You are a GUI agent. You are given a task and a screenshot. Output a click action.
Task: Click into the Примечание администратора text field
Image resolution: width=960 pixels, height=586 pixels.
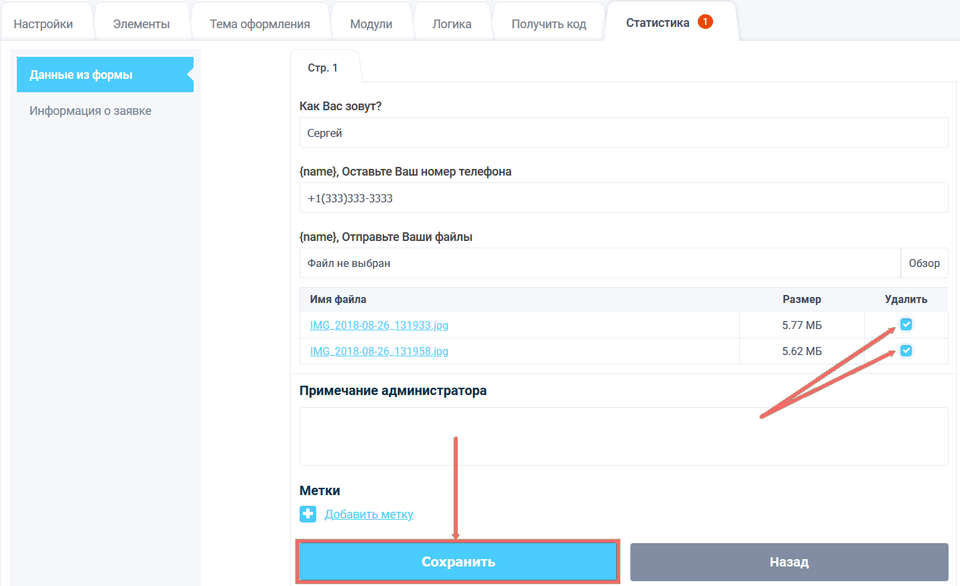[x=624, y=435]
